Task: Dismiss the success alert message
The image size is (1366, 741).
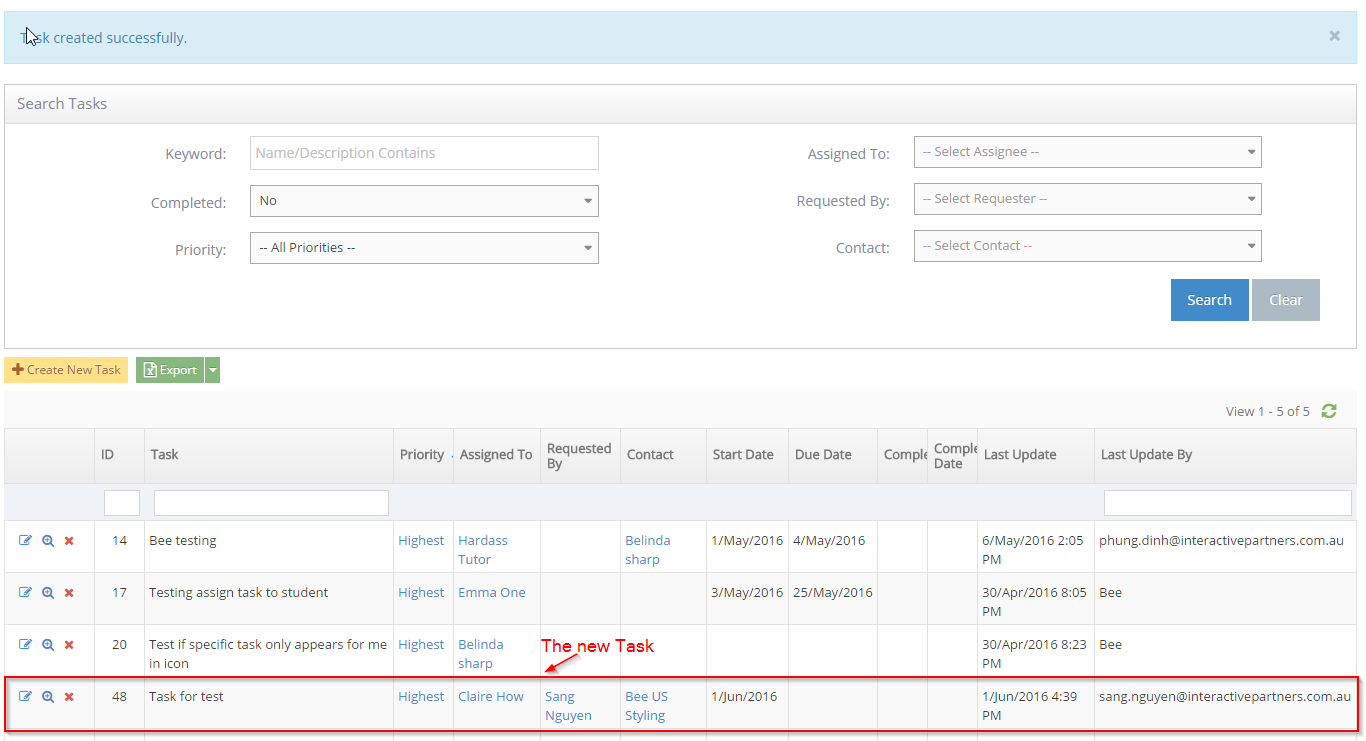Action: tap(1334, 36)
